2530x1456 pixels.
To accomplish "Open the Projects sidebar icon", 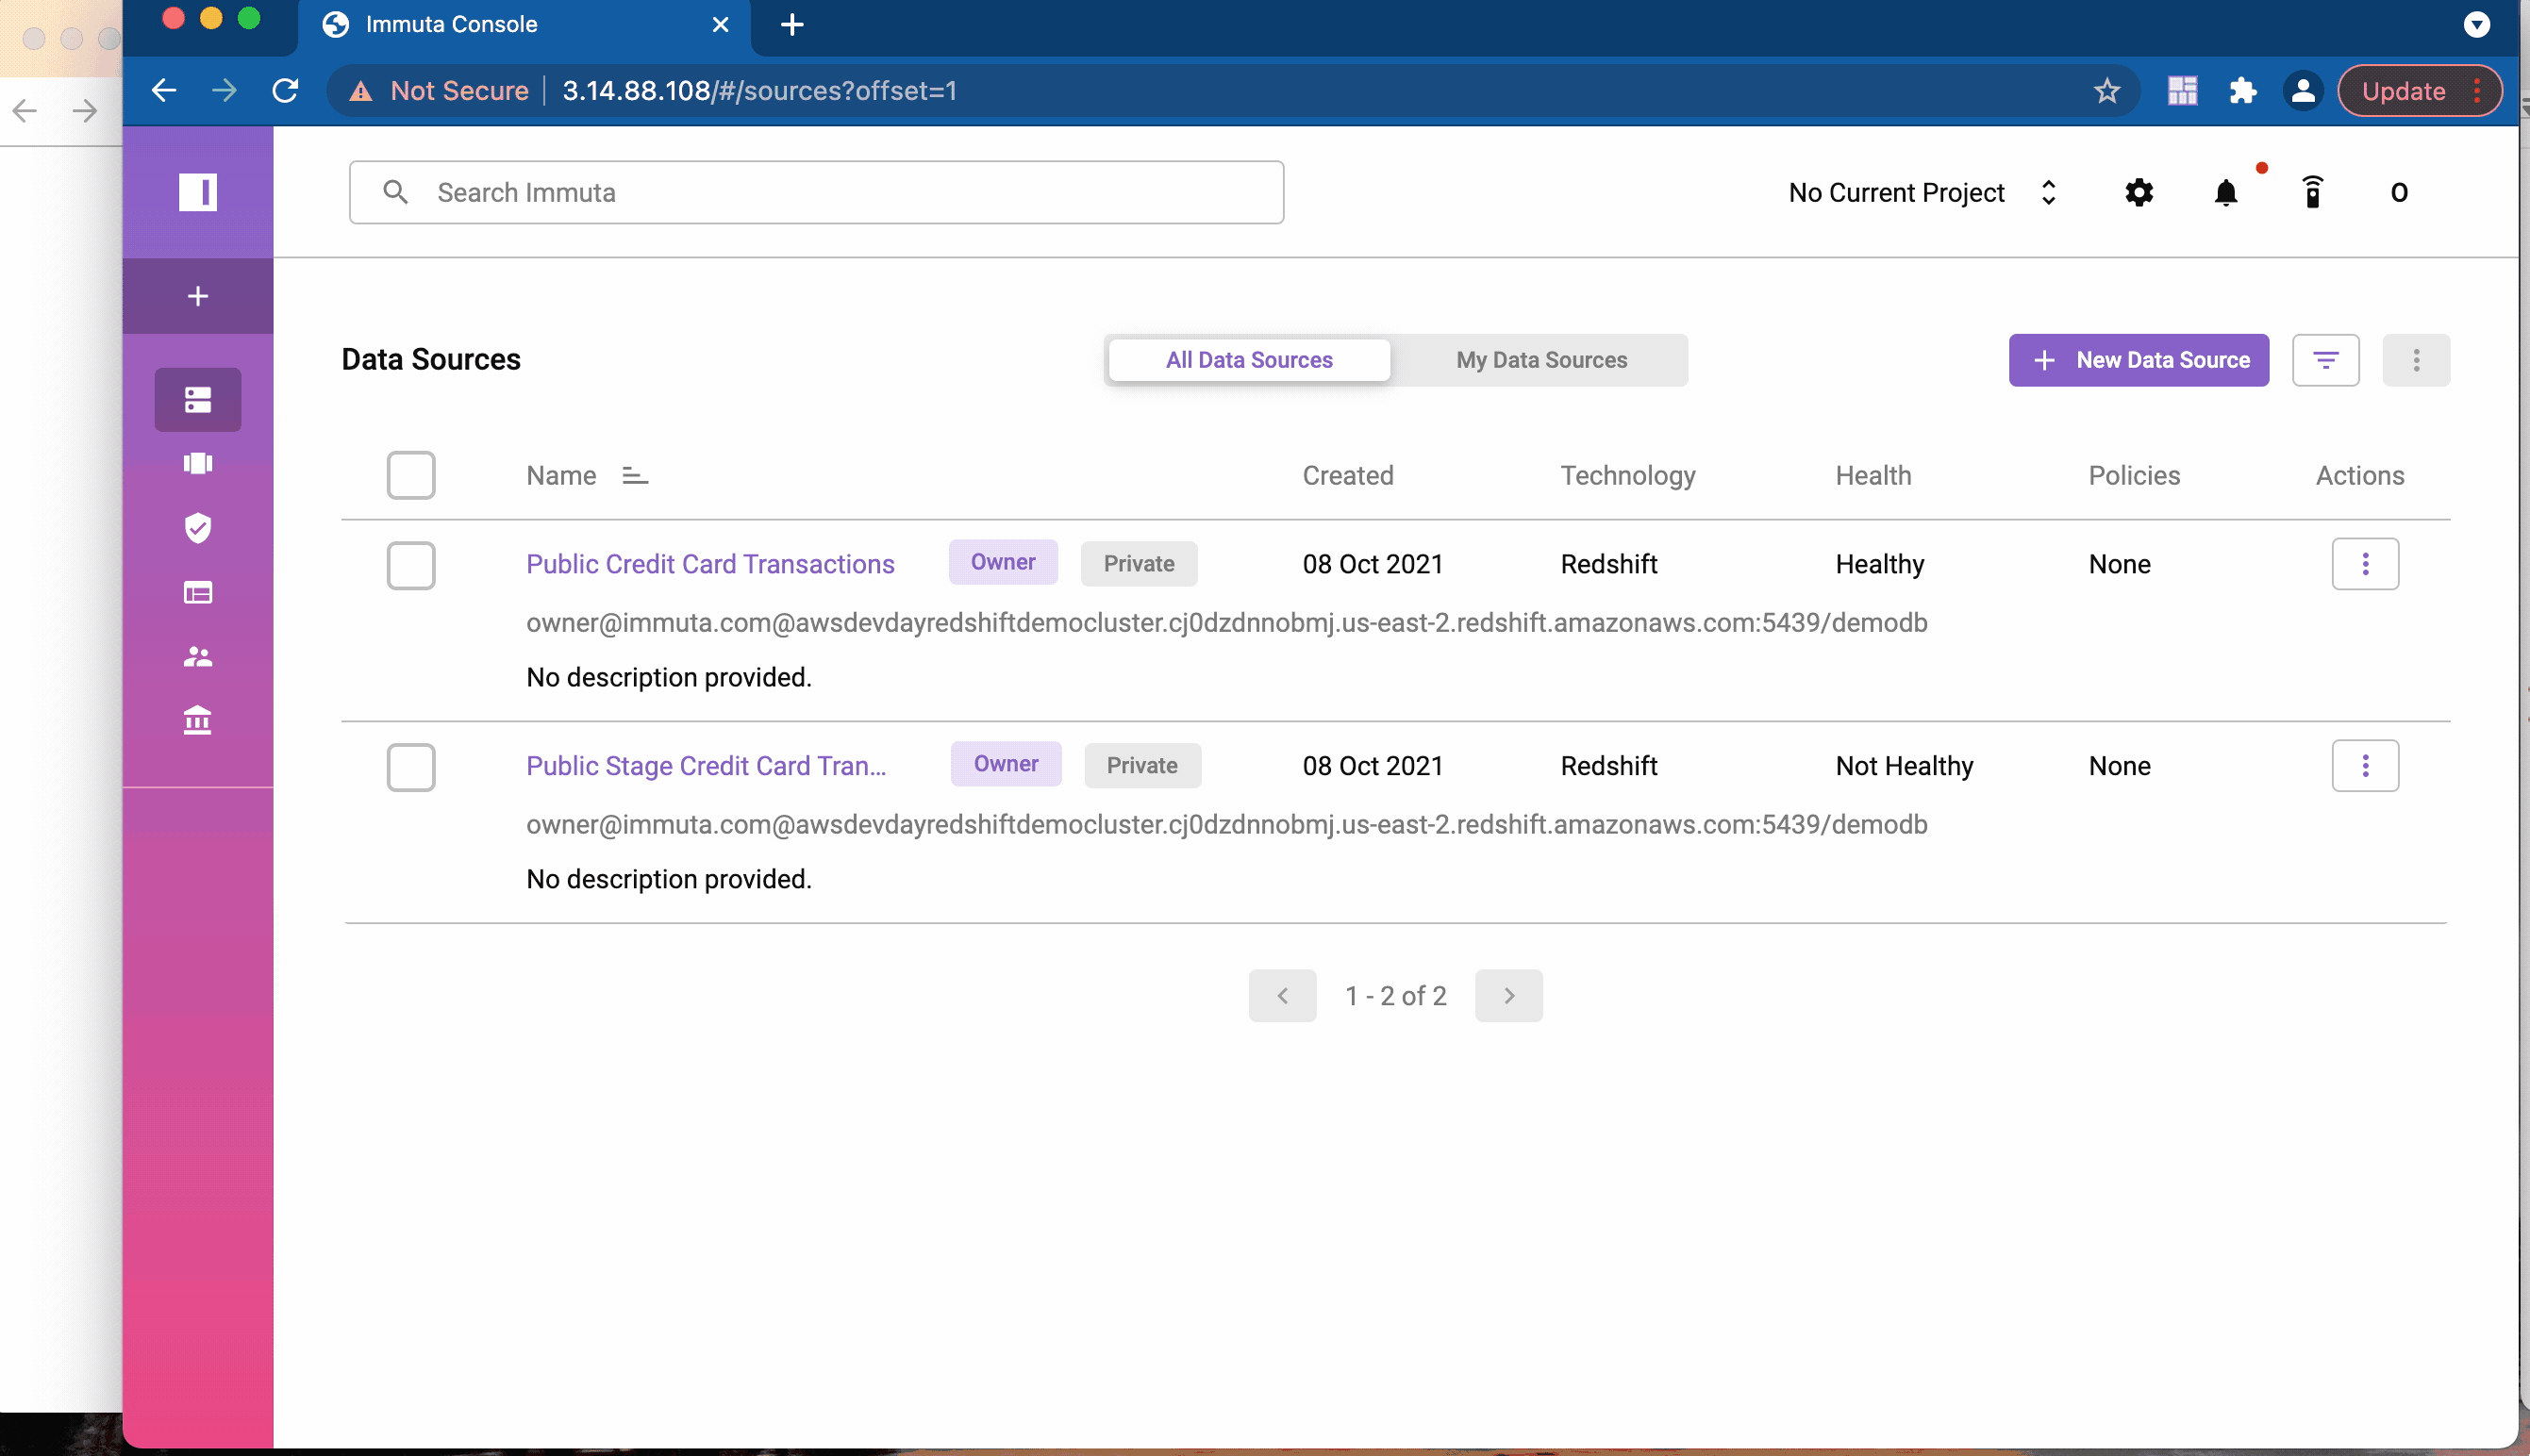I will point(198,463).
